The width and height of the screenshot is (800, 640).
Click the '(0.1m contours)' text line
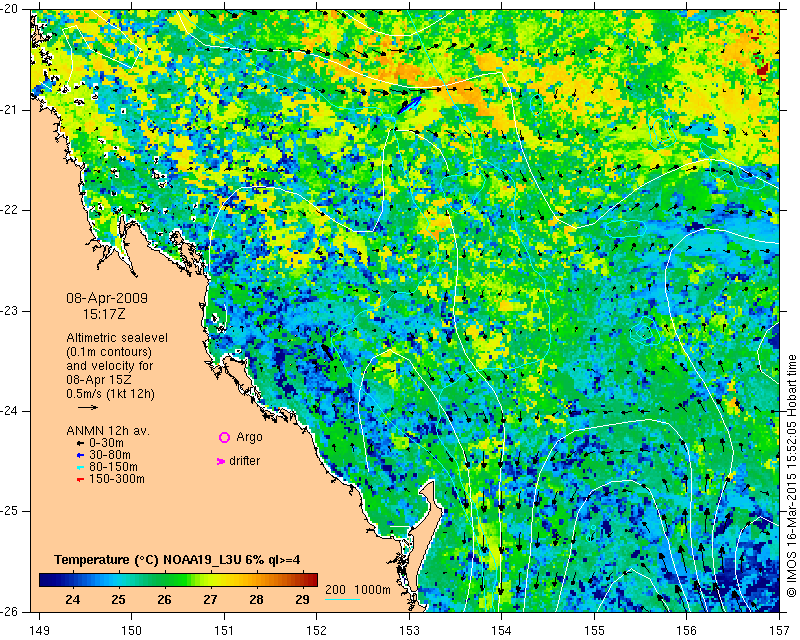pos(109,352)
